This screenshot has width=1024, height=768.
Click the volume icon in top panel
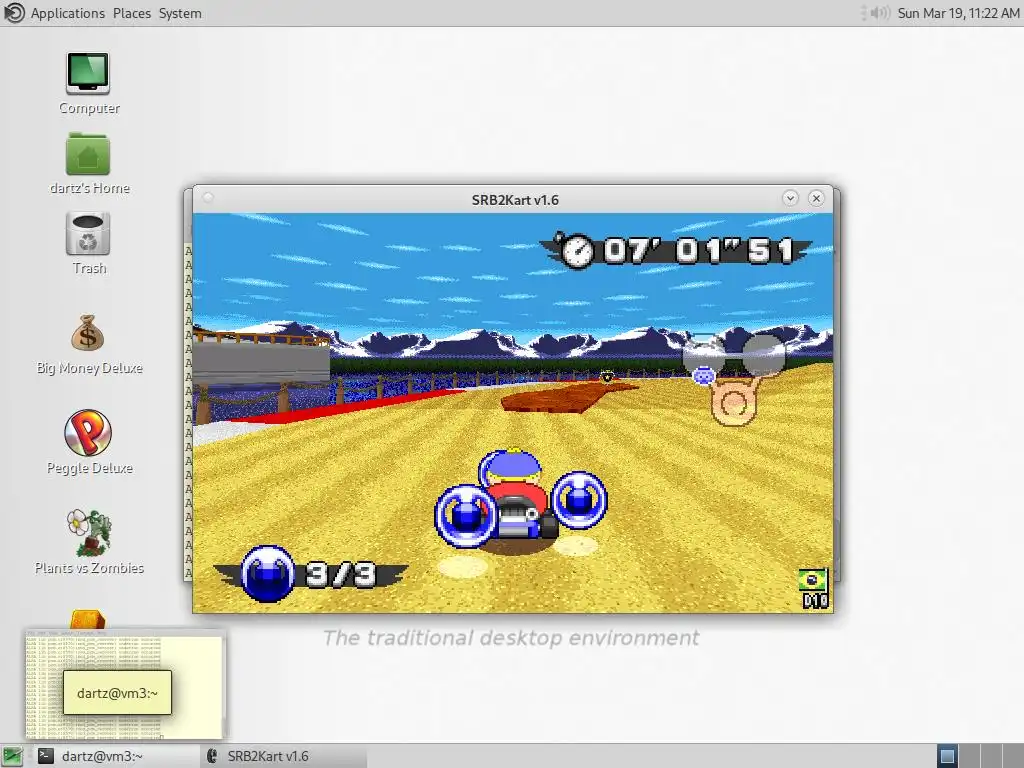[x=880, y=13]
